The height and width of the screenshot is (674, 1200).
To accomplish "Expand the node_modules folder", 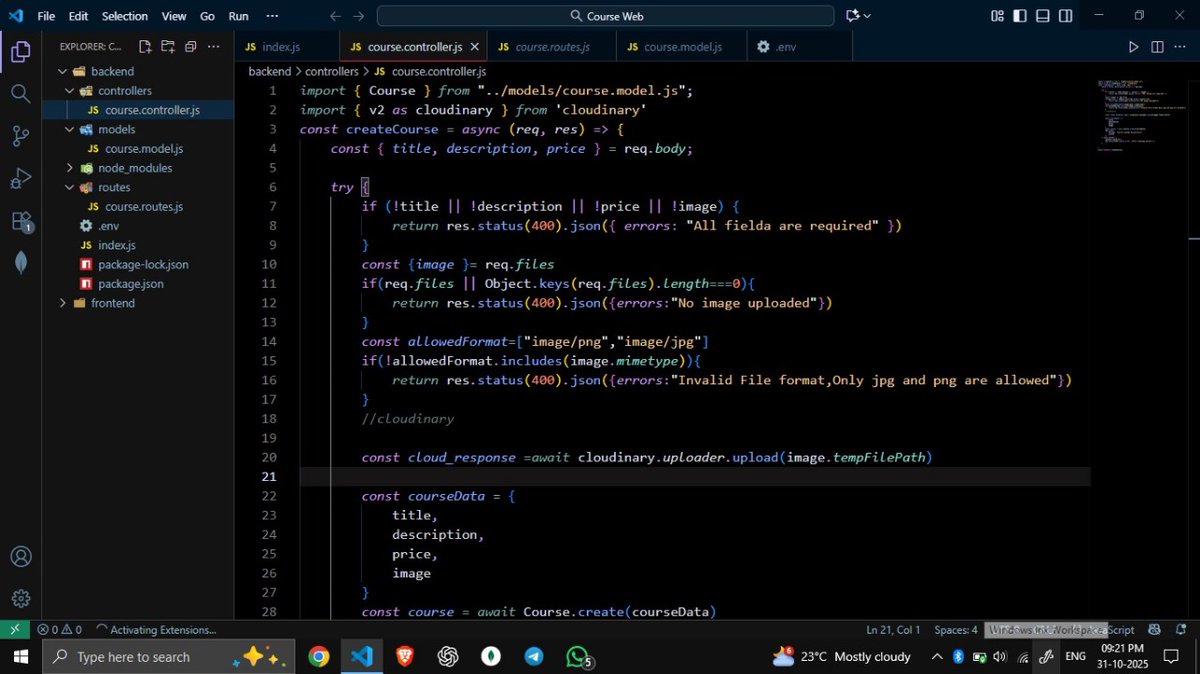I will click(68, 168).
